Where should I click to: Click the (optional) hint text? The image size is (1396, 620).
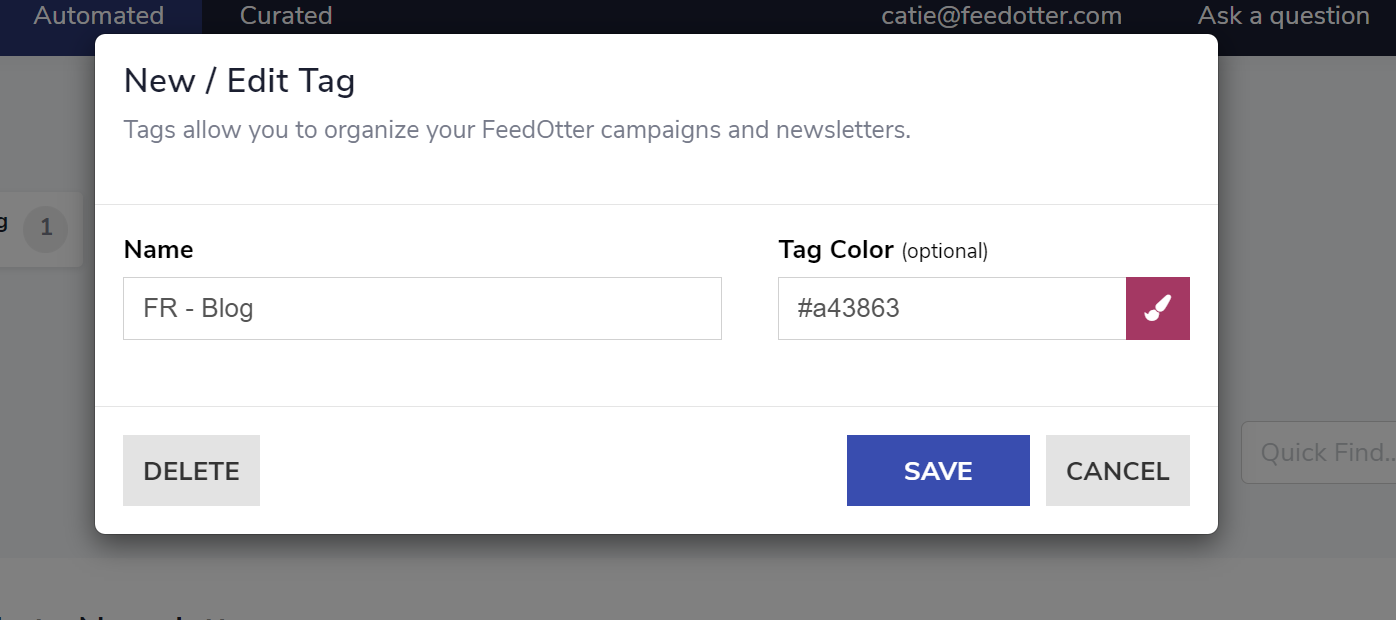pyautogui.click(x=945, y=251)
